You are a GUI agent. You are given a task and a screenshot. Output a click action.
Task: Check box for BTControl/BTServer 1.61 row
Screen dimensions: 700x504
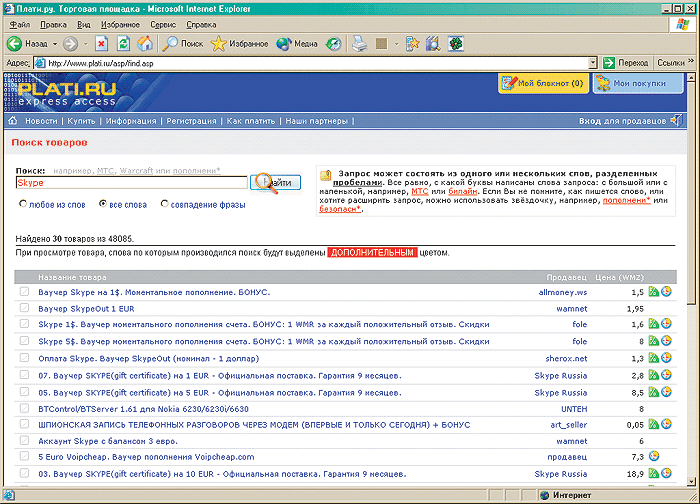click(24, 408)
